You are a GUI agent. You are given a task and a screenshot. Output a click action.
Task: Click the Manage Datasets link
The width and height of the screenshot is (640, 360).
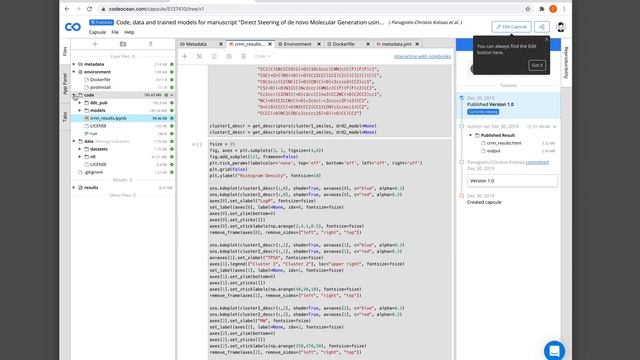tap(112, 141)
